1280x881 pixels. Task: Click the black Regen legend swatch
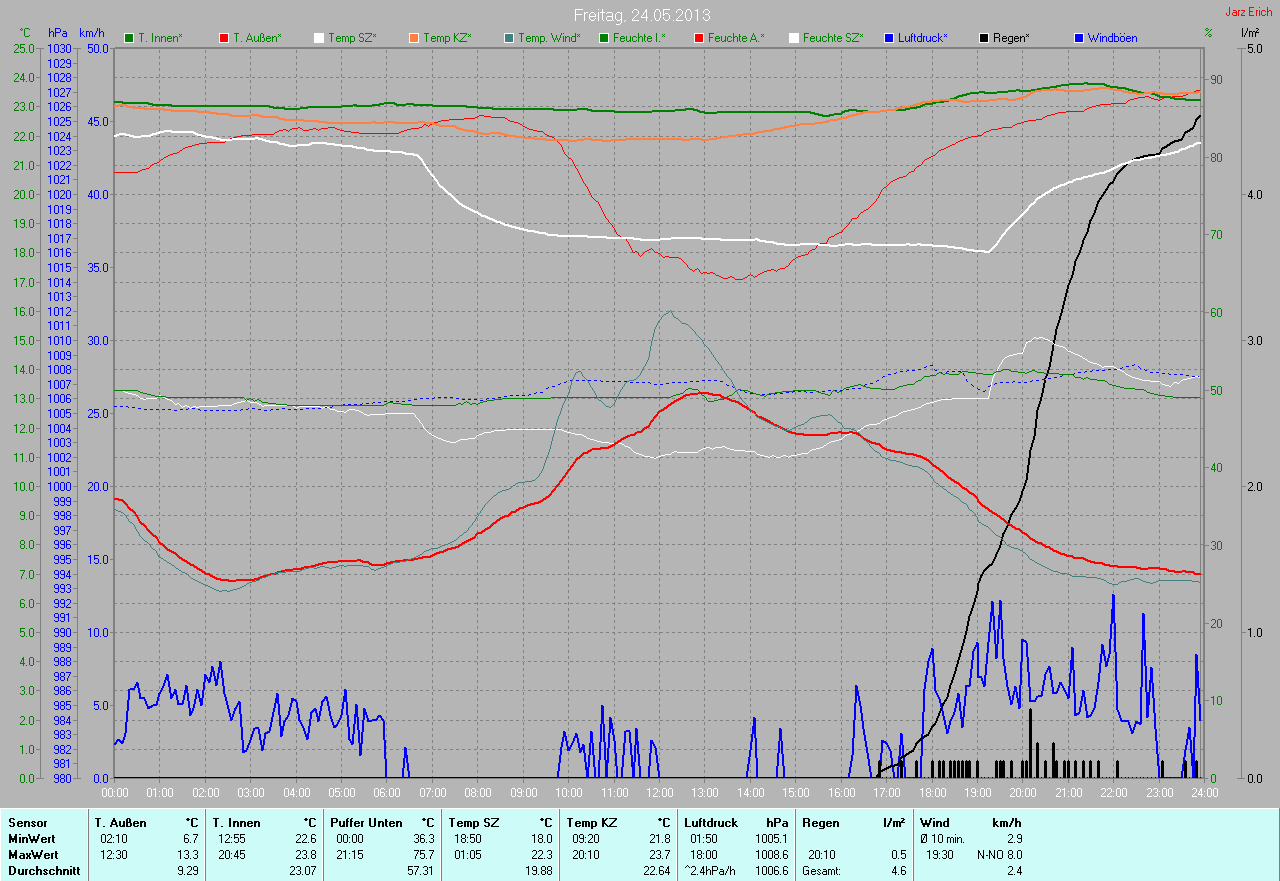(x=984, y=38)
